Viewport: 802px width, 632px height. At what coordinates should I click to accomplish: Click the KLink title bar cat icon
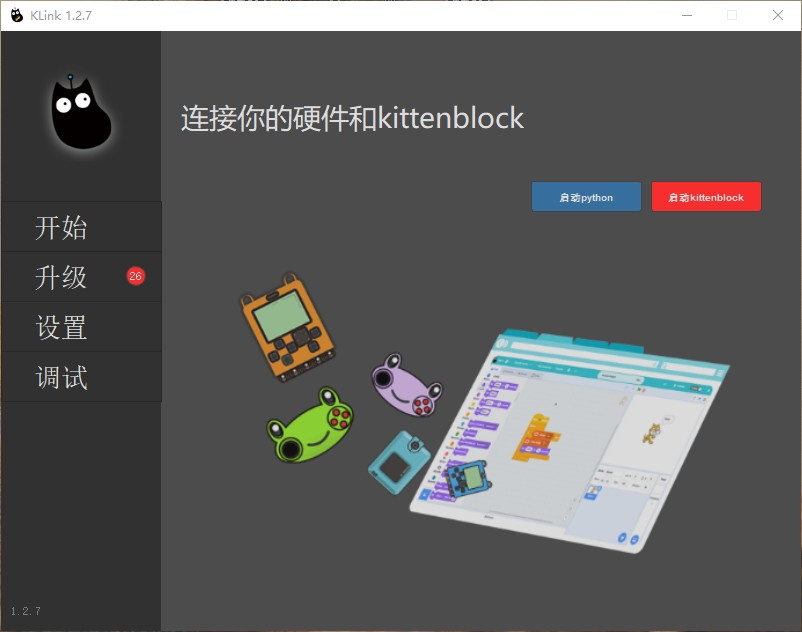point(17,15)
